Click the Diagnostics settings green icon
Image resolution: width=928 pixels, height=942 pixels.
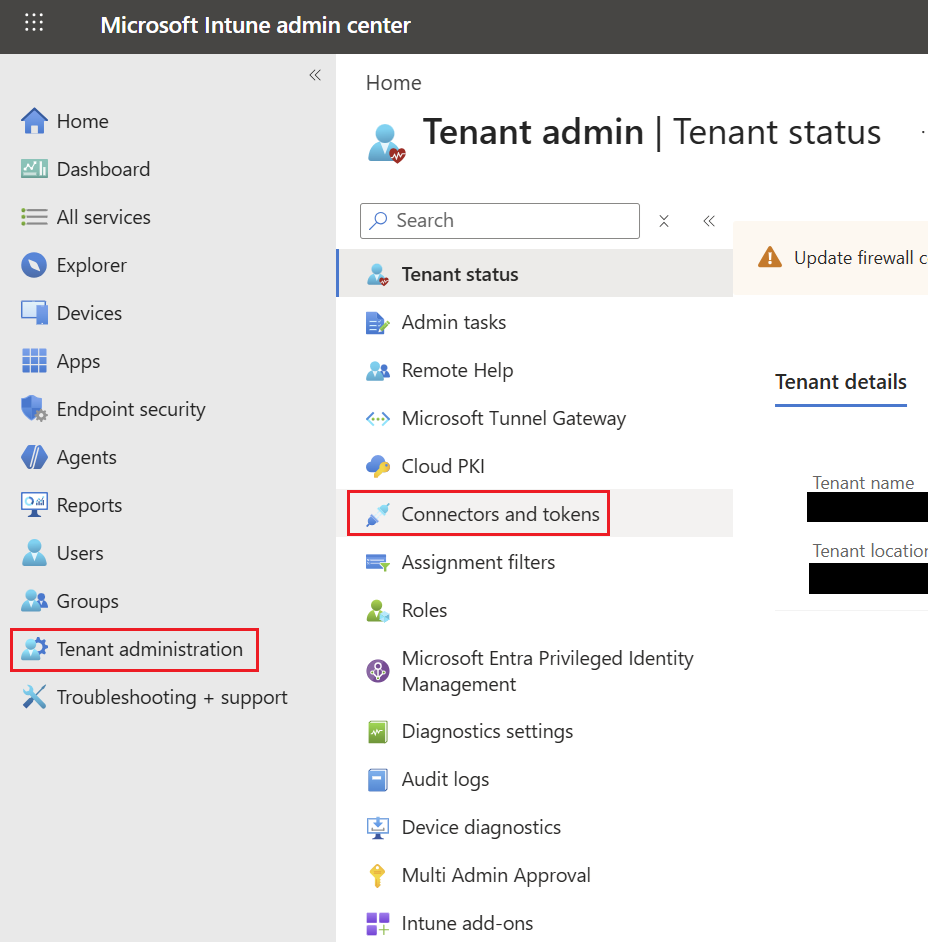(x=378, y=732)
